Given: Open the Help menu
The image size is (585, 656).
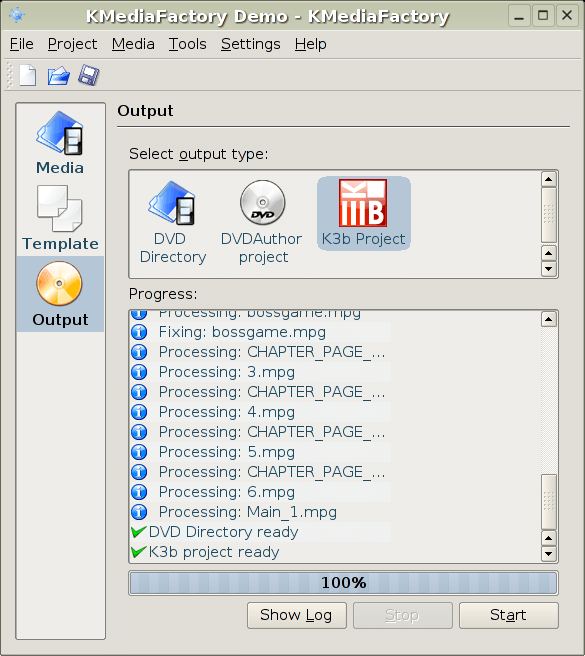Looking at the screenshot, I should 310,44.
